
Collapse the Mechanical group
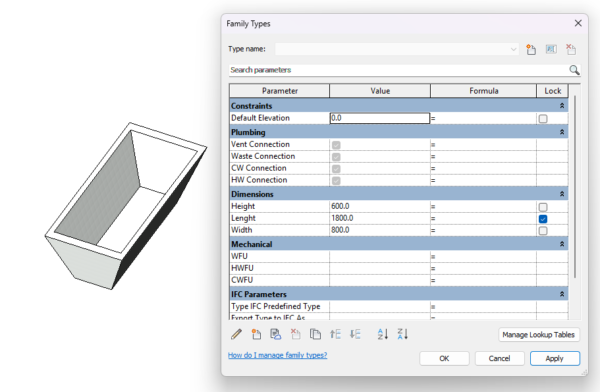[x=562, y=244]
